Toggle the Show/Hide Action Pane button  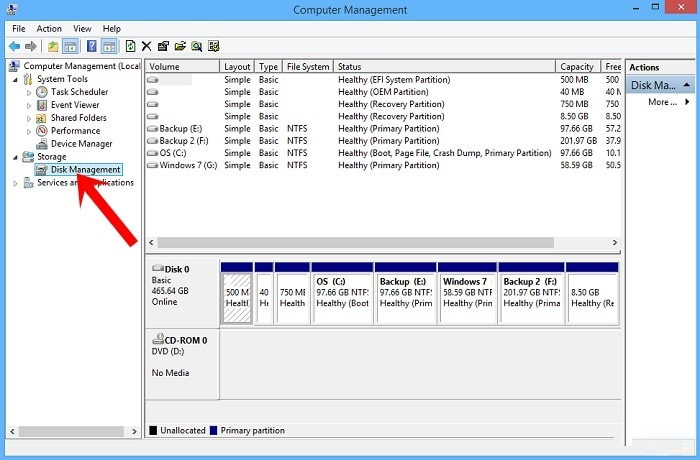coord(108,46)
